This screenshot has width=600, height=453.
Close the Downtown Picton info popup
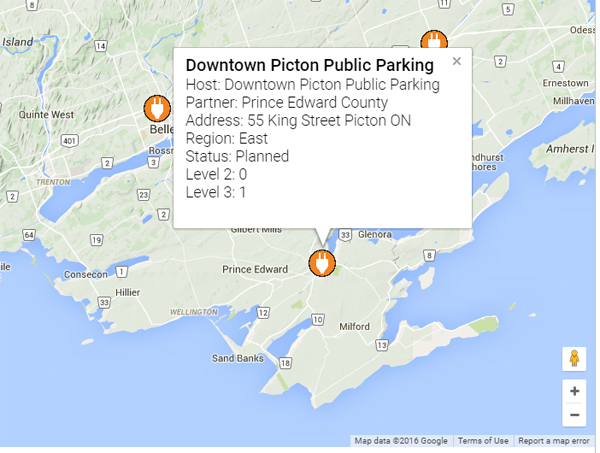click(x=457, y=61)
